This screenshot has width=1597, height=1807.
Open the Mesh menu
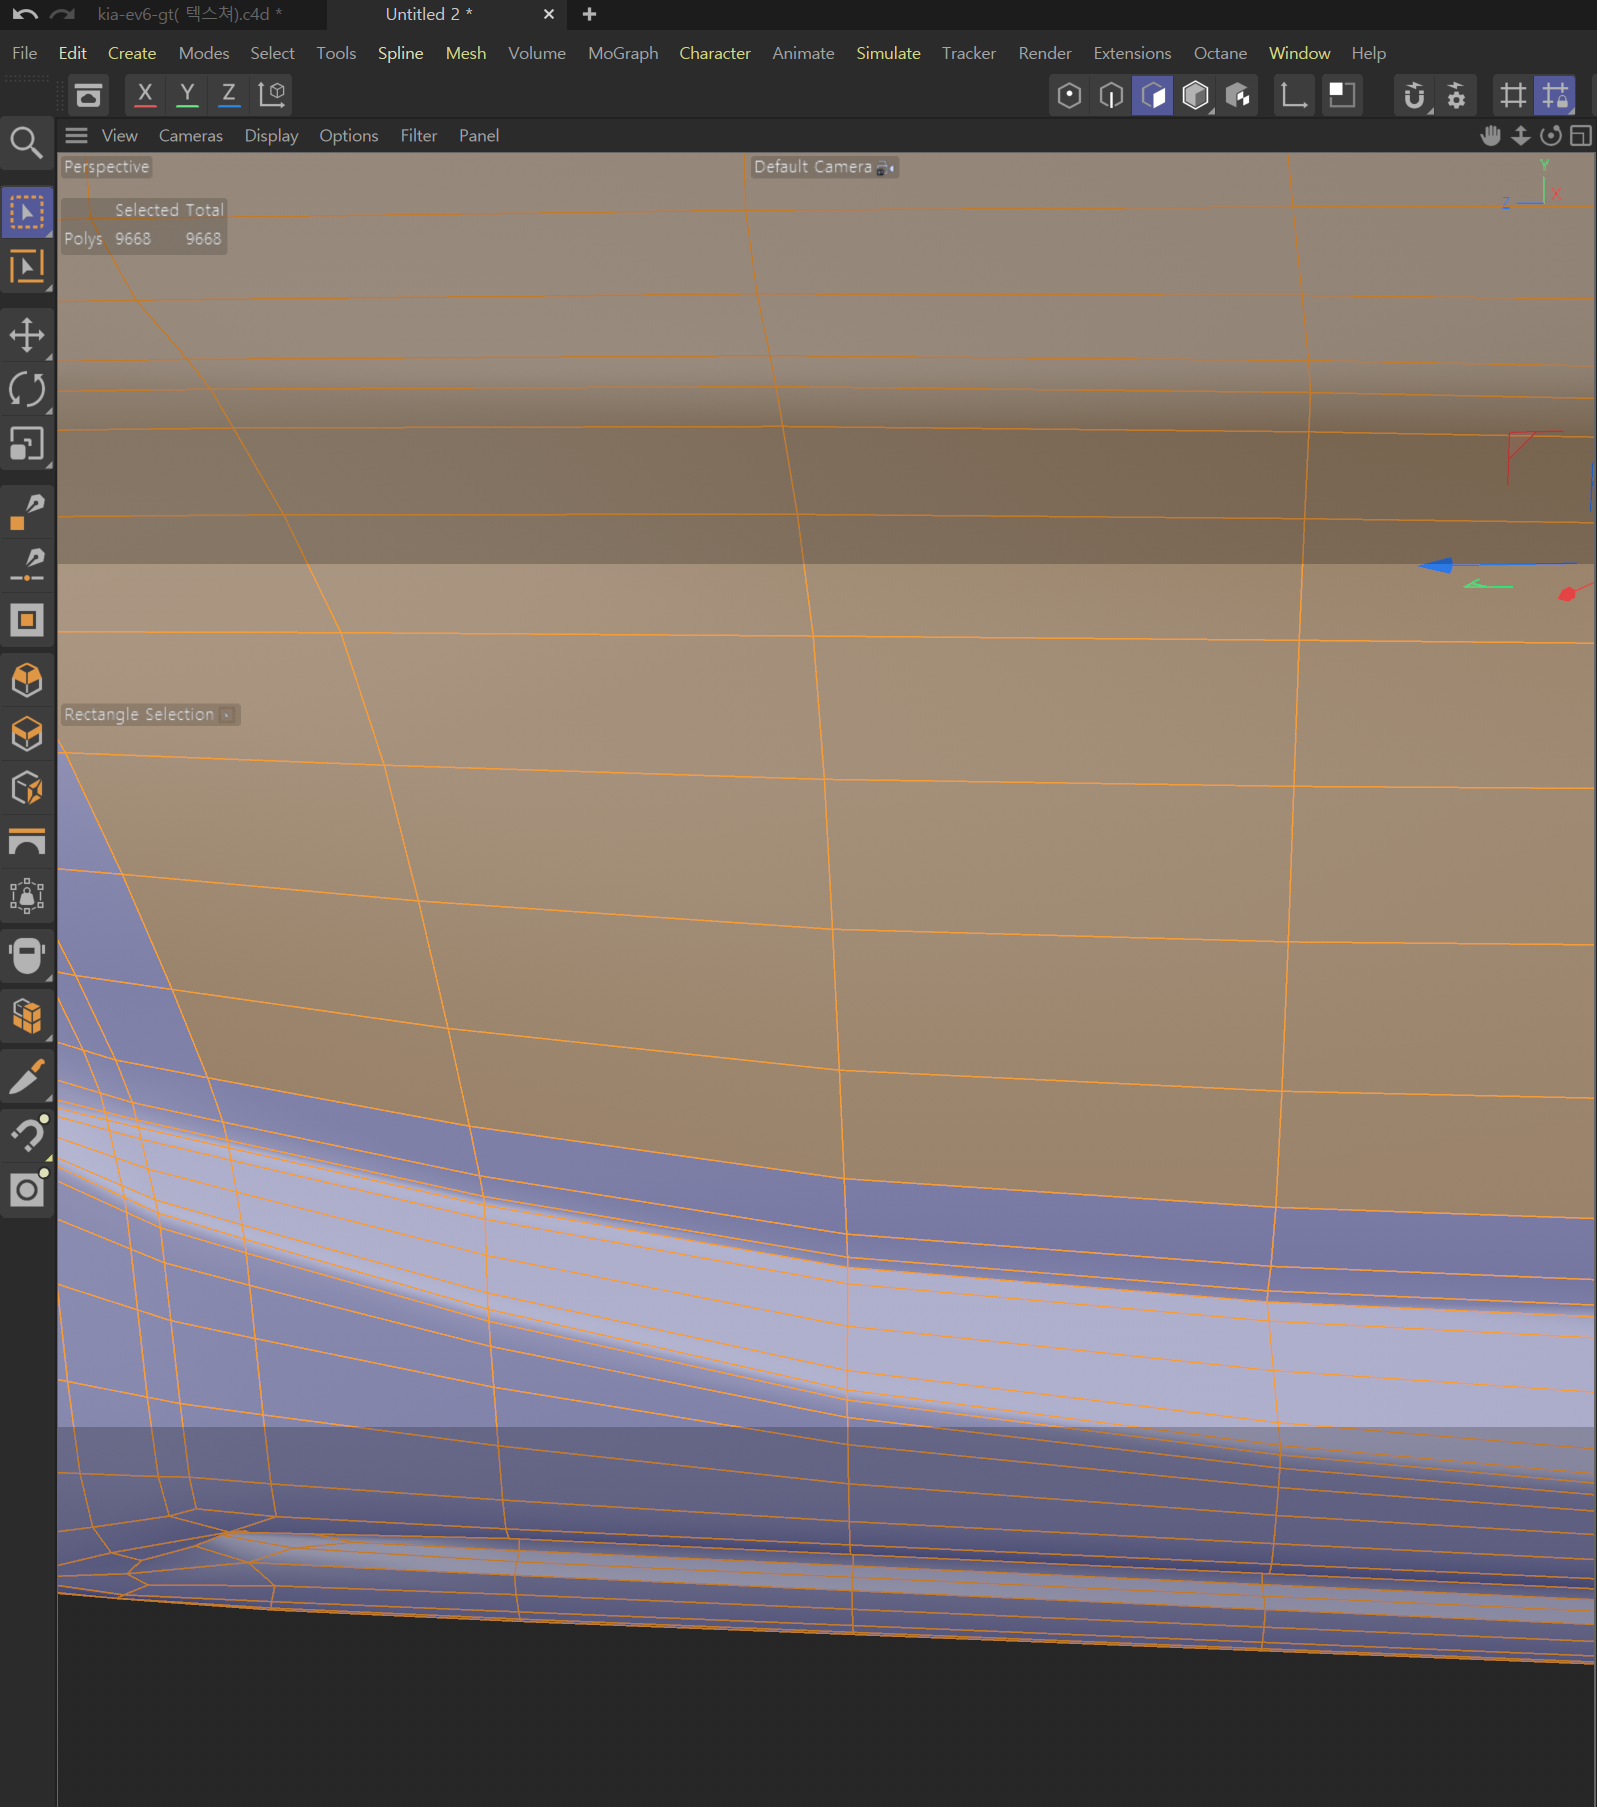click(x=465, y=53)
